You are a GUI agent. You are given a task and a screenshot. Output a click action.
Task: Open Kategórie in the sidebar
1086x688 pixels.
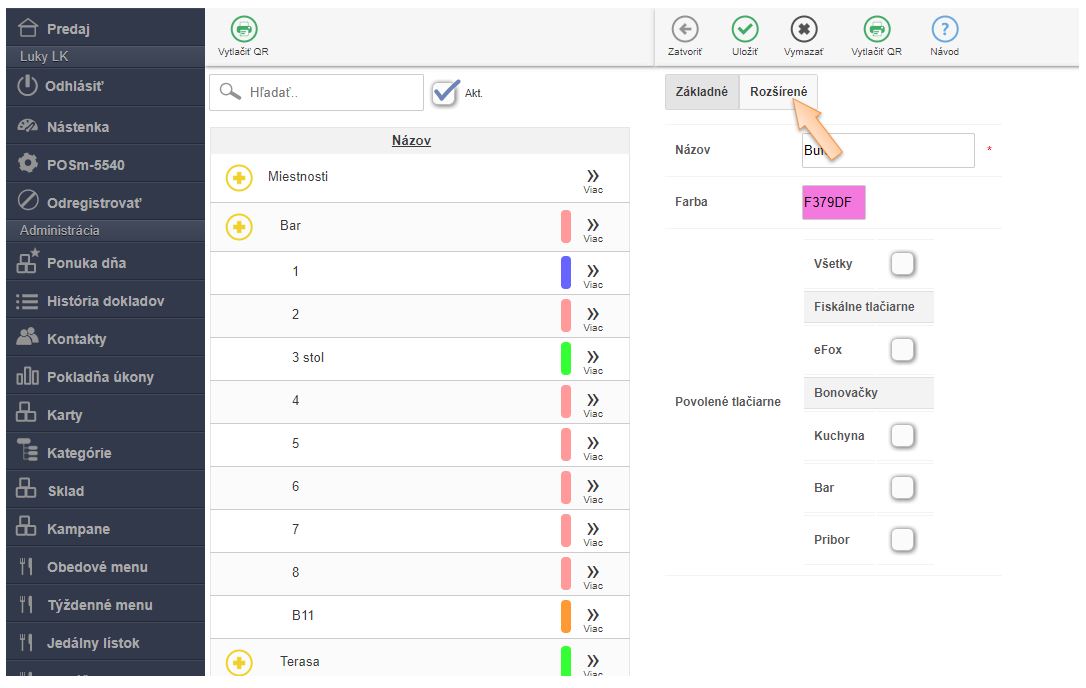point(79,453)
